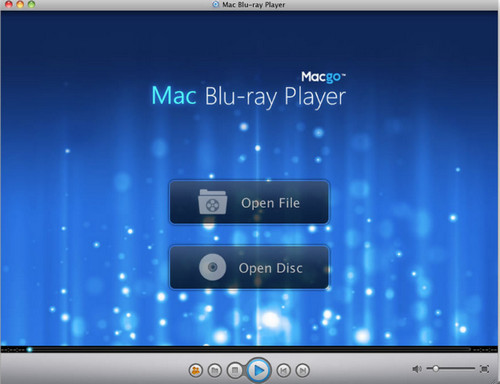Screen dimensions: 500x384
Task: Click the Open File button
Action: (249, 202)
